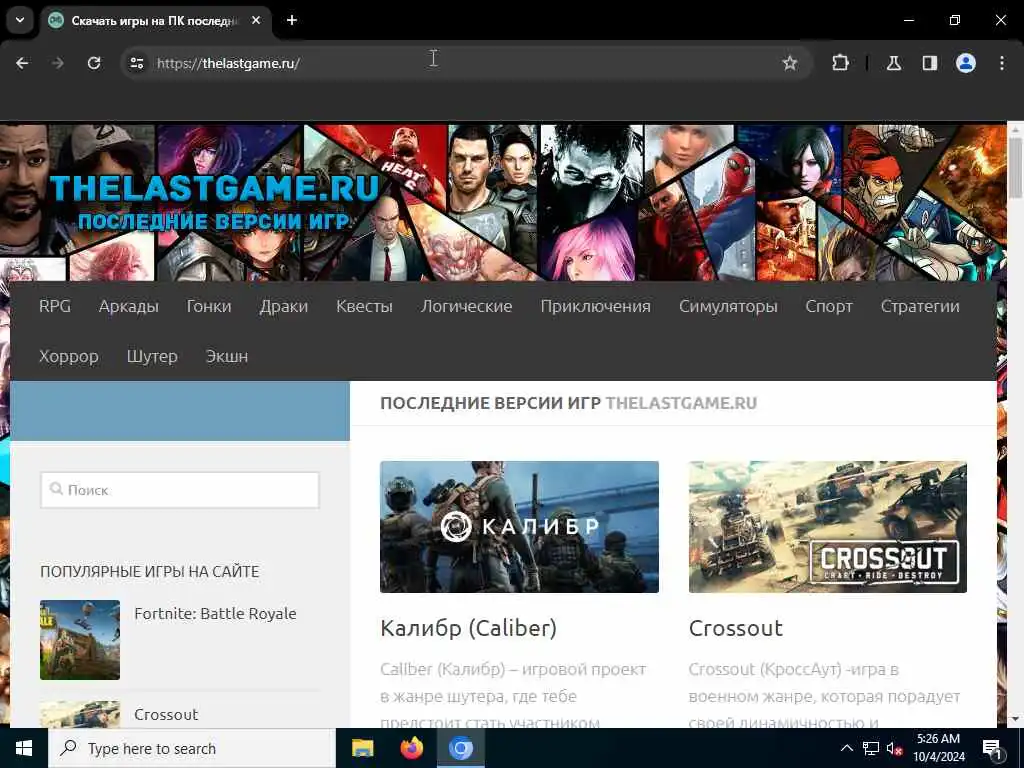Image resolution: width=1024 pixels, height=768 pixels.
Task: Launch Firefox from the taskbar
Action: tap(411, 748)
